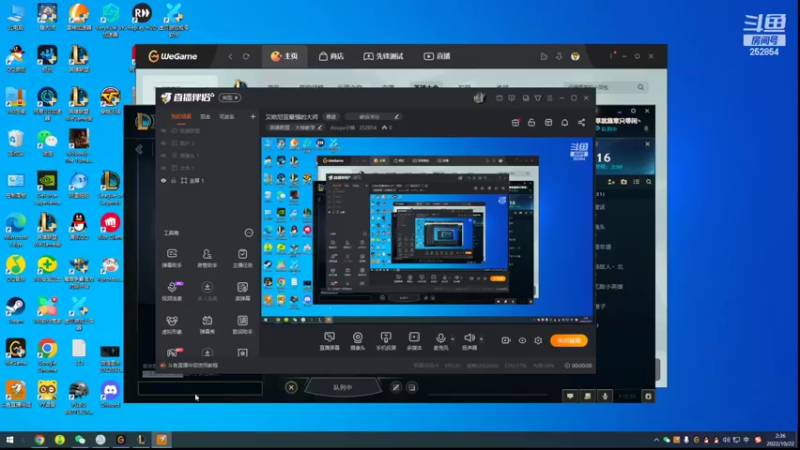Screen dimensions: 800x450
Task: Refresh the WeGame page
Action: [x=246, y=56]
